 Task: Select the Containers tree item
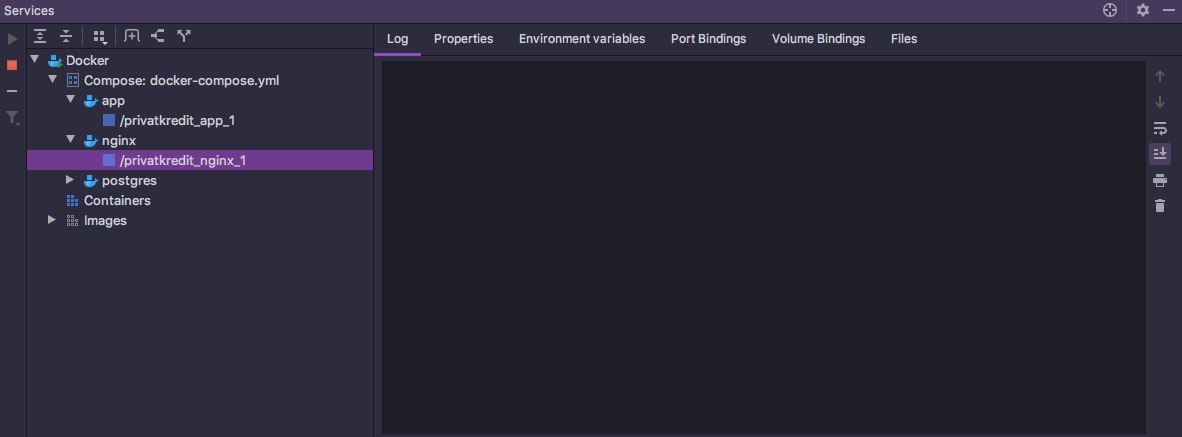tap(118, 200)
